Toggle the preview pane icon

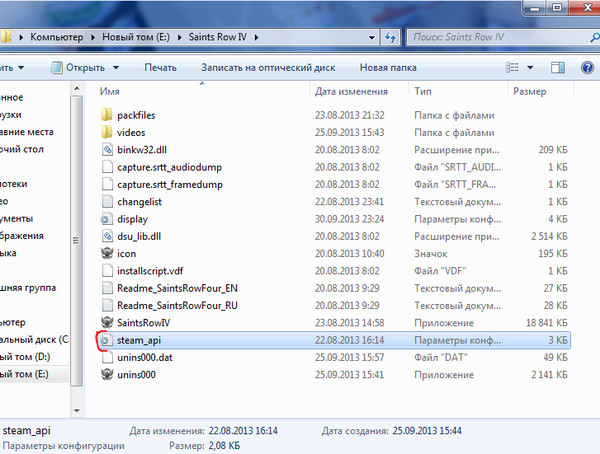pos(558,68)
